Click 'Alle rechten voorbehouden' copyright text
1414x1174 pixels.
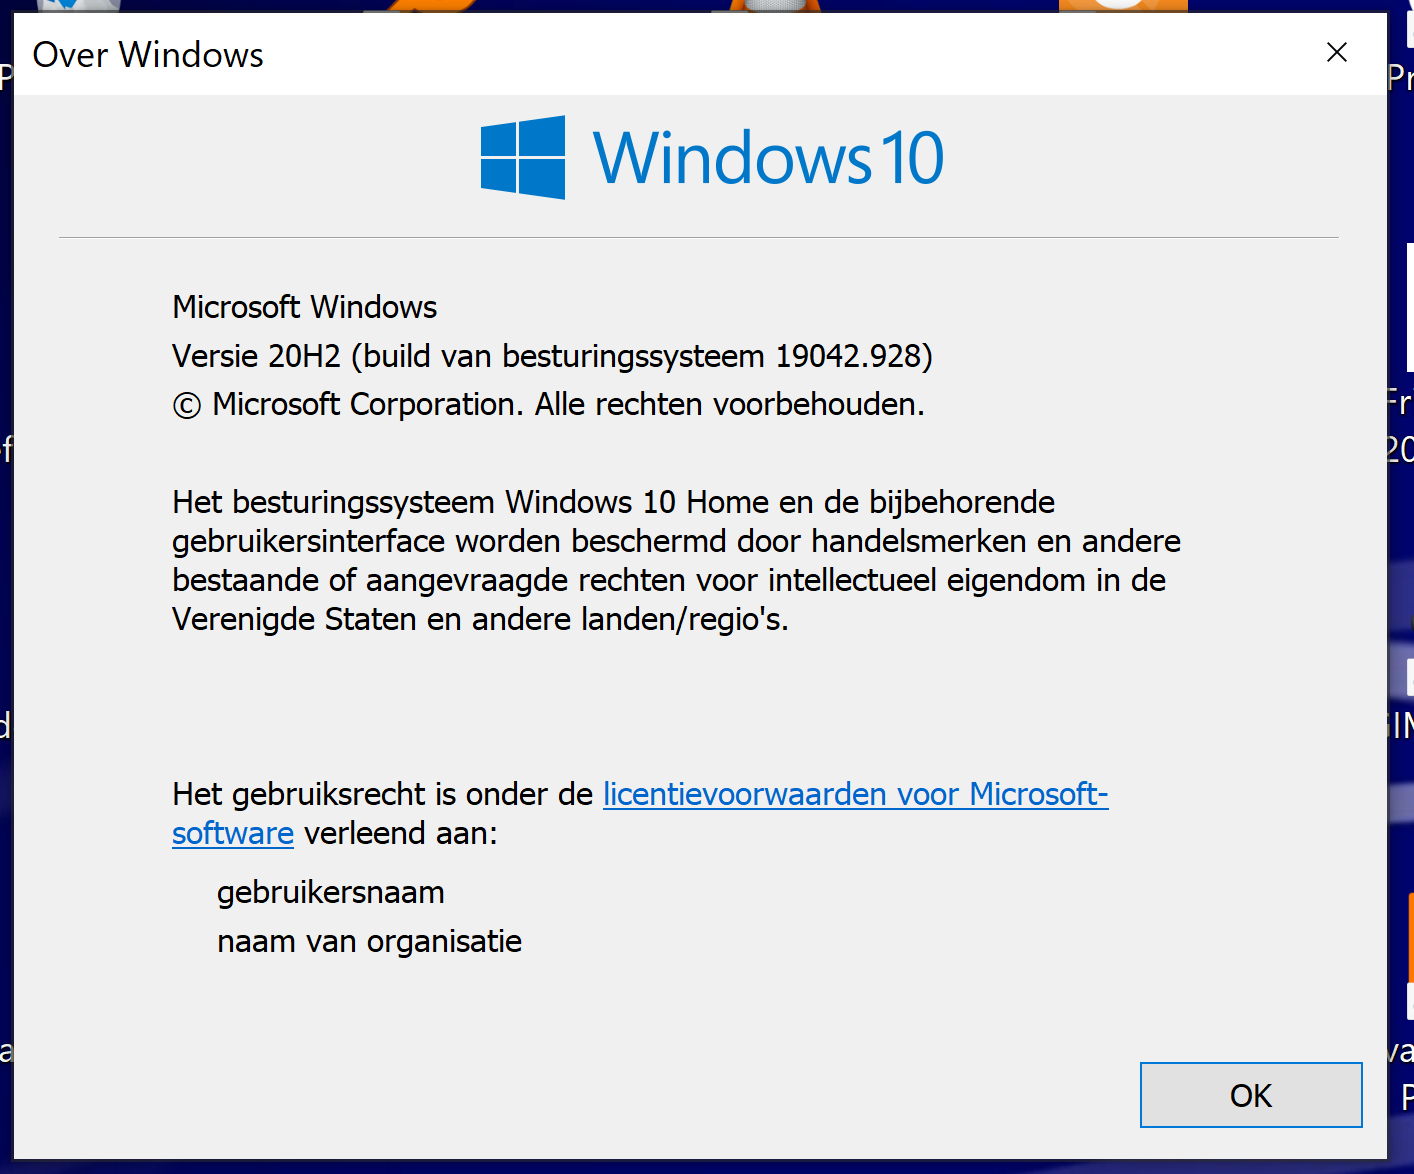click(x=729, y=404)
